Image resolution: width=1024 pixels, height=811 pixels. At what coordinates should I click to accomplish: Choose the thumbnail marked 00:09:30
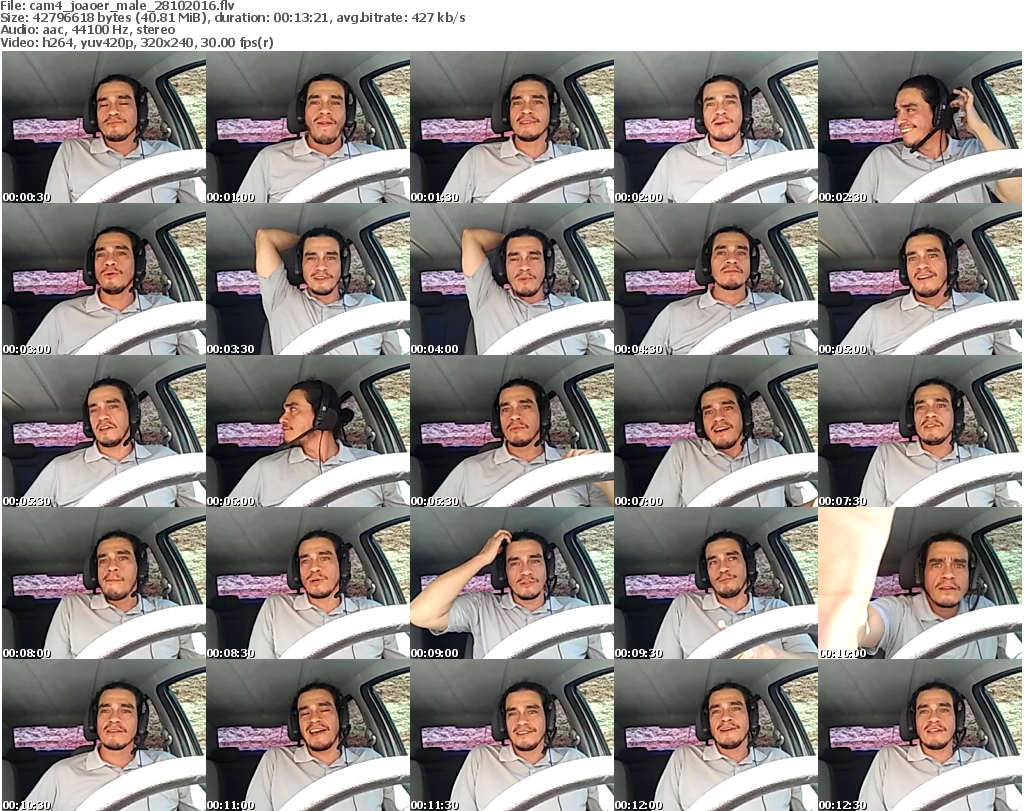716,583
